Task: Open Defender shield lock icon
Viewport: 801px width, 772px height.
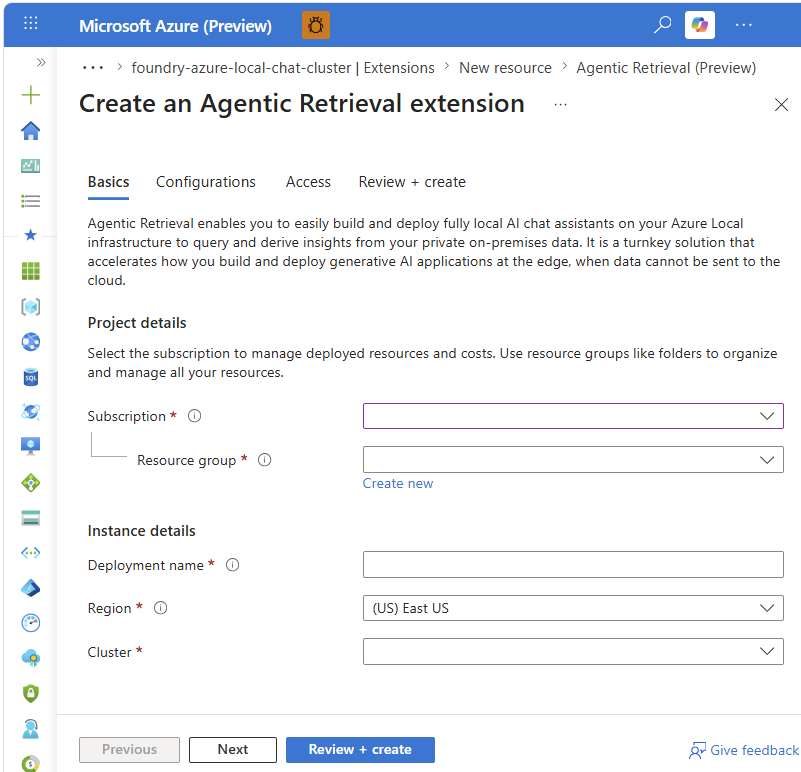Action: (x=31, y=693)
